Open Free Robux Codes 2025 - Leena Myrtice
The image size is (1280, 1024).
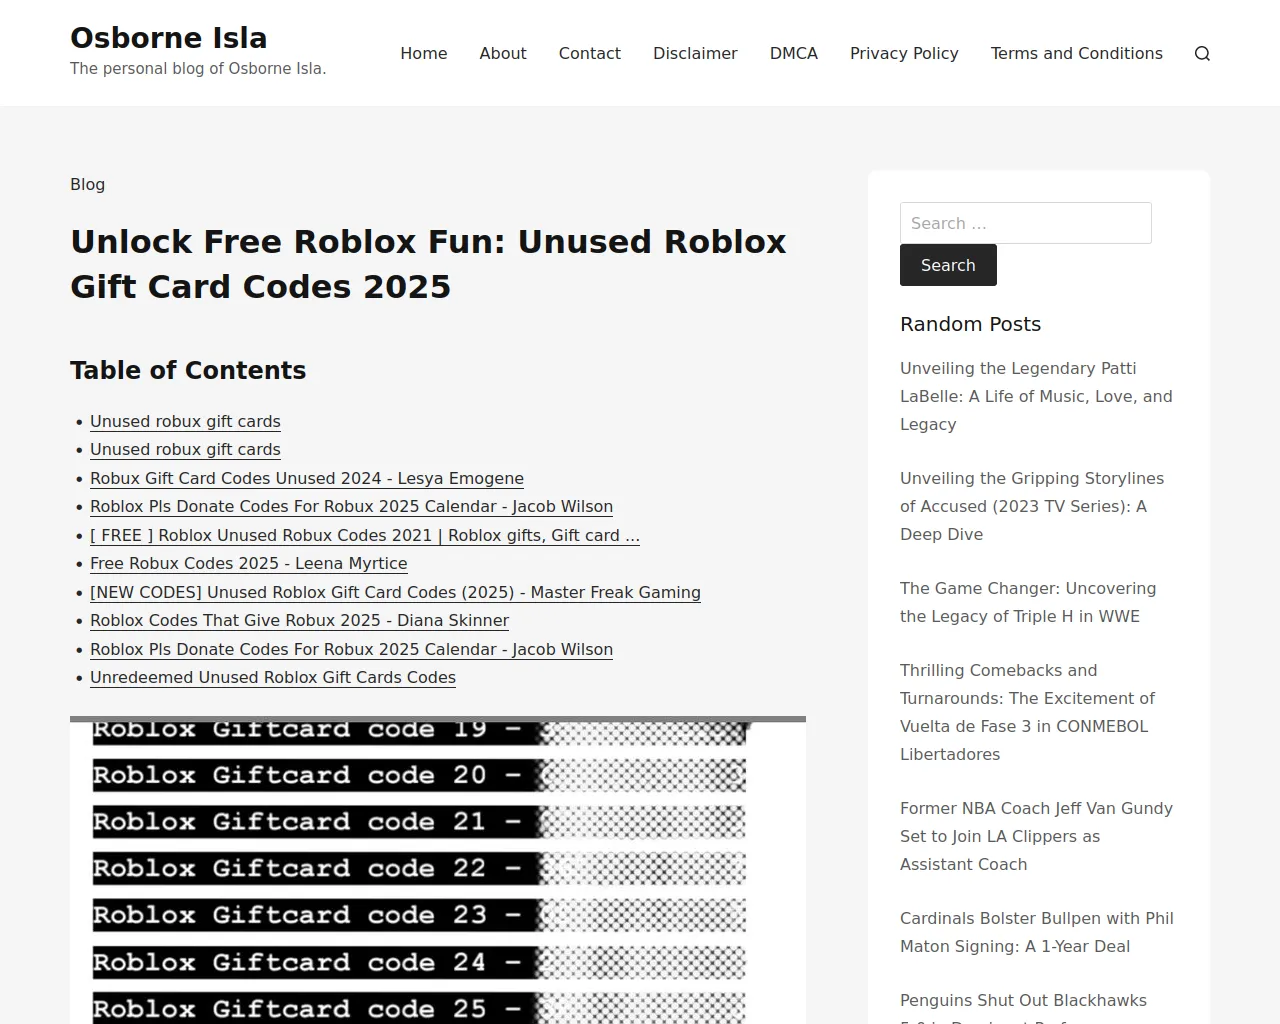[249, 563]
